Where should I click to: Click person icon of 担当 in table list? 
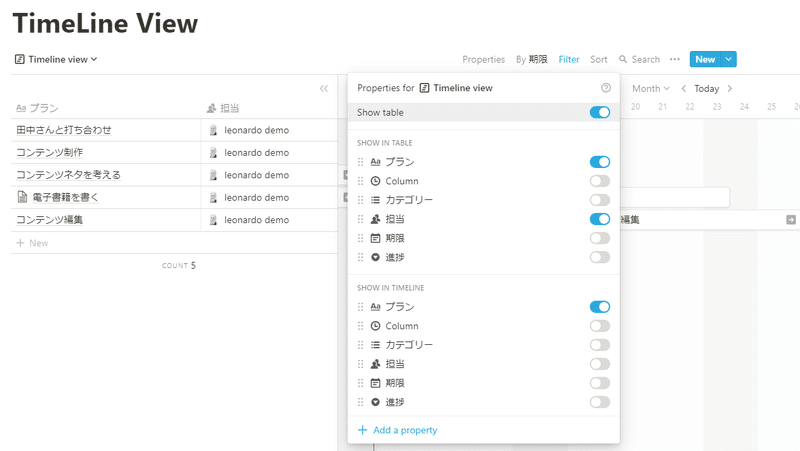pos(376,219)
